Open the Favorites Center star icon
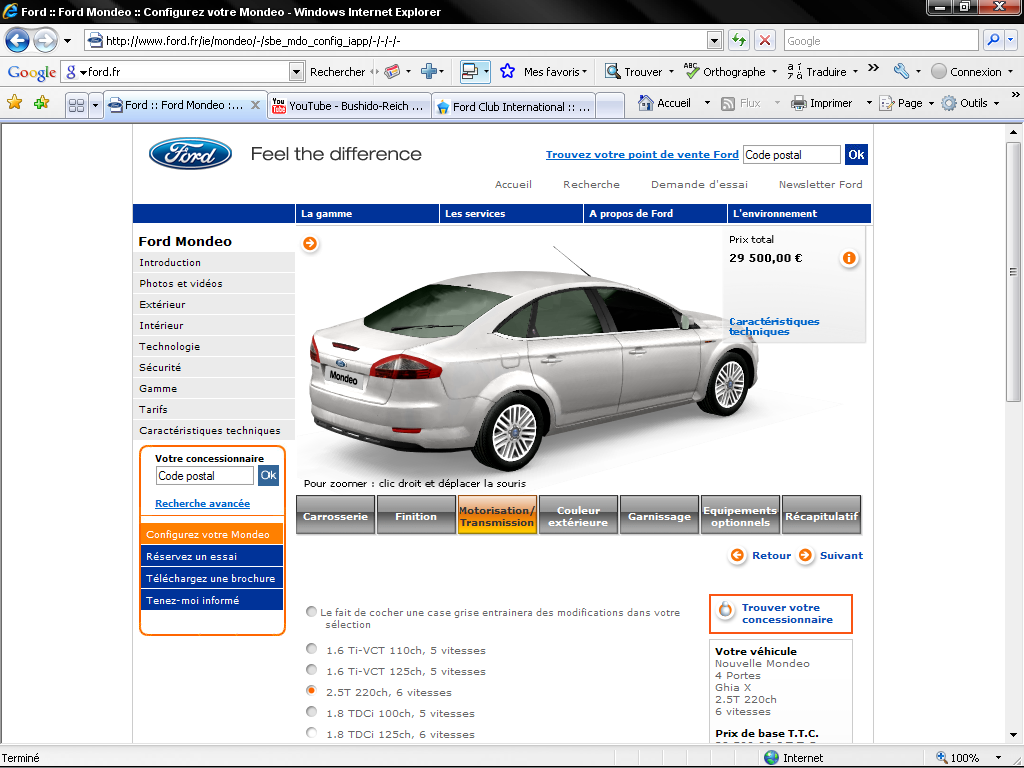The height and width of the screenshot is (768, 1024). (14, 103)
